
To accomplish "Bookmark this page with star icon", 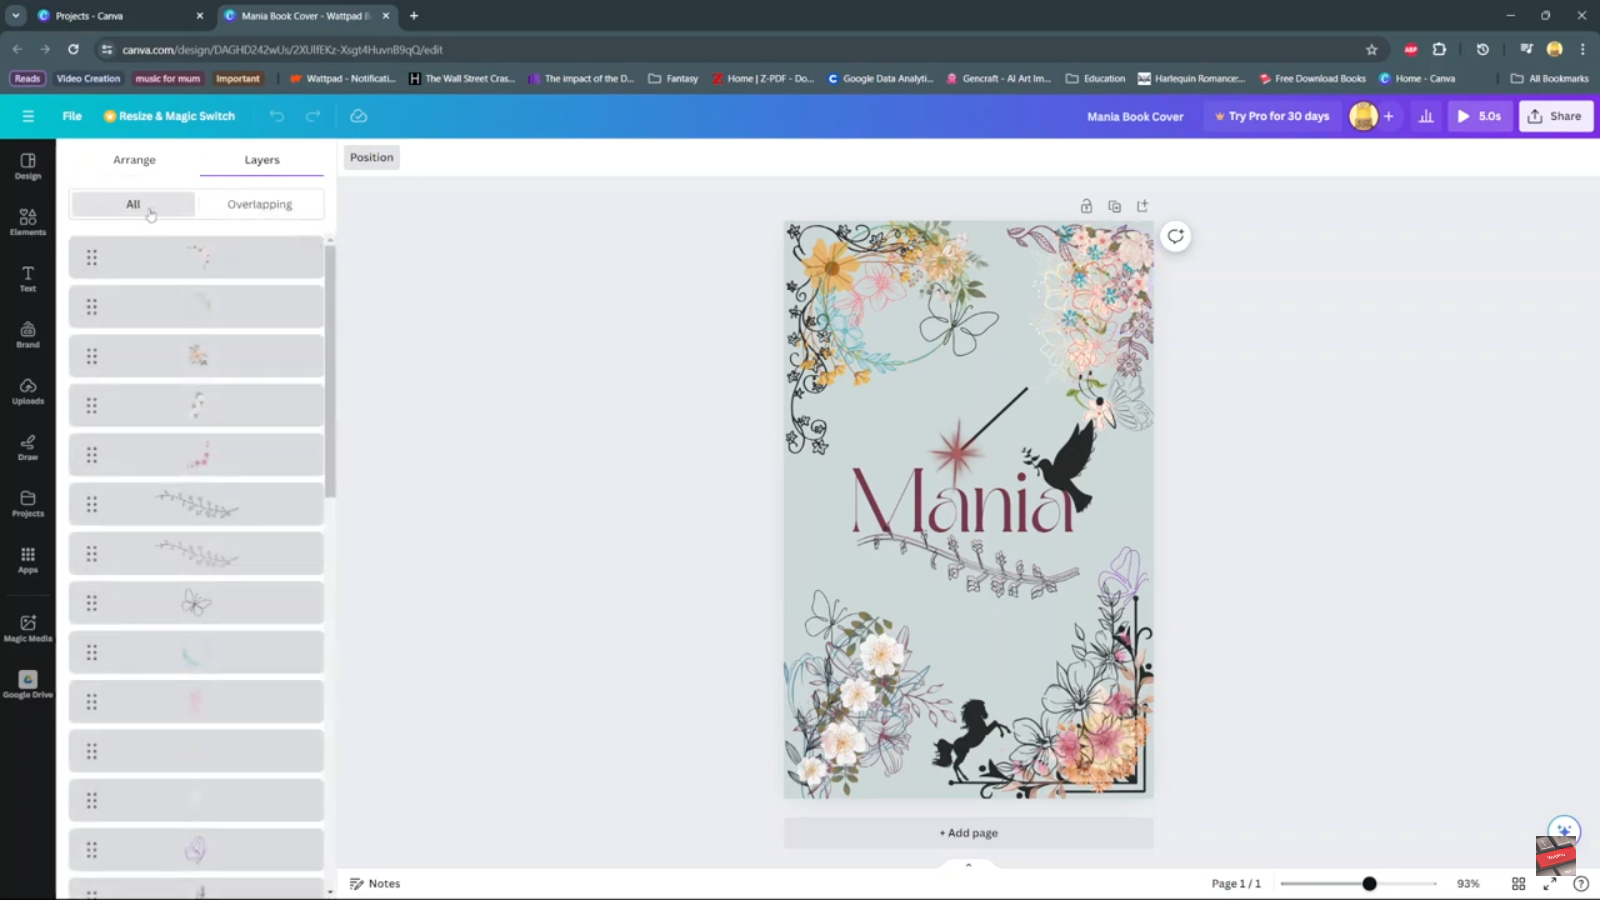I will 1372,49.
